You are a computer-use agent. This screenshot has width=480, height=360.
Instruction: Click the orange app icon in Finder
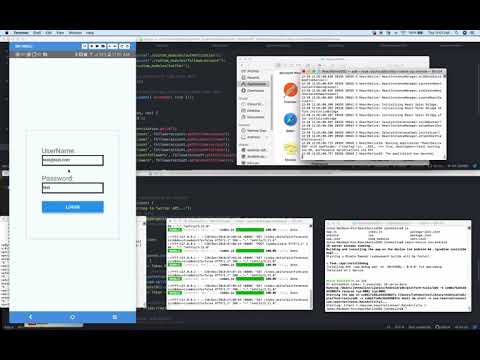click(290, 90)
